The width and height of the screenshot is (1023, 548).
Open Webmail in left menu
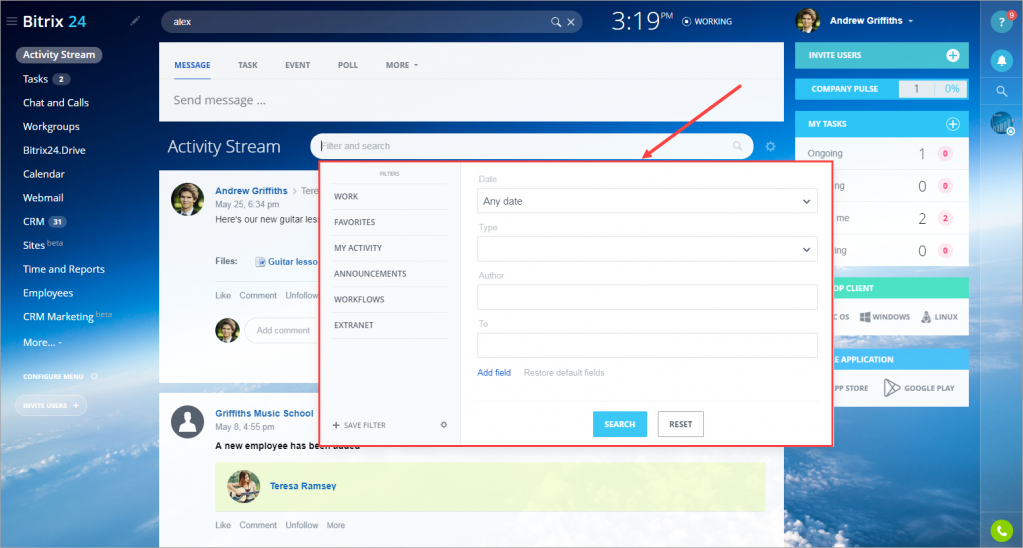pos(43,198)
